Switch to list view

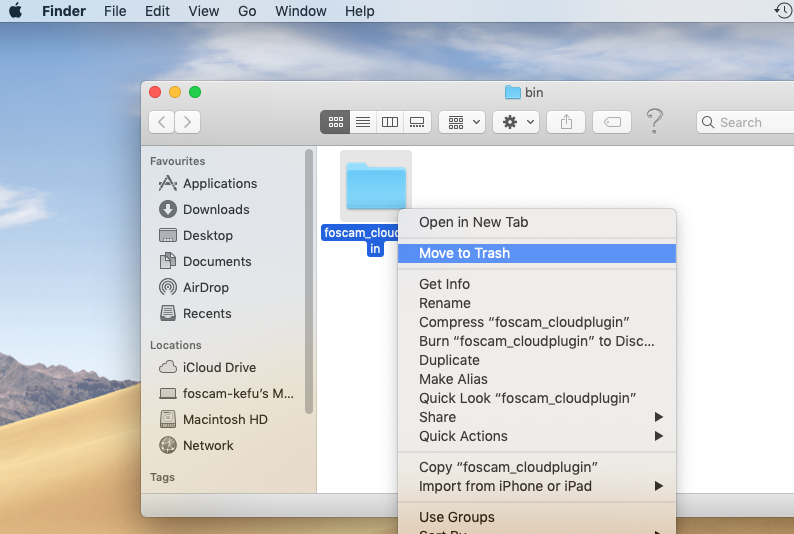tap(363, 122)
